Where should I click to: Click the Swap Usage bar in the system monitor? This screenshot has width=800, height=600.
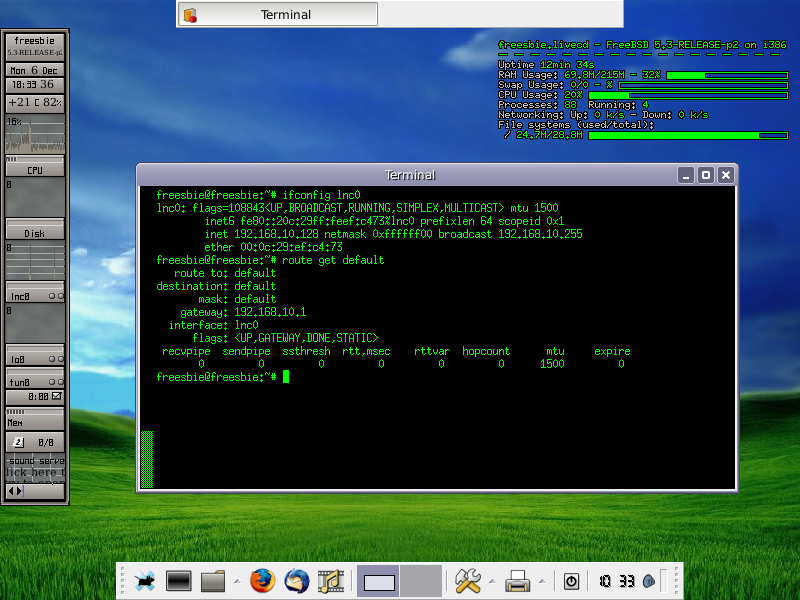click(x=703, y=85)
